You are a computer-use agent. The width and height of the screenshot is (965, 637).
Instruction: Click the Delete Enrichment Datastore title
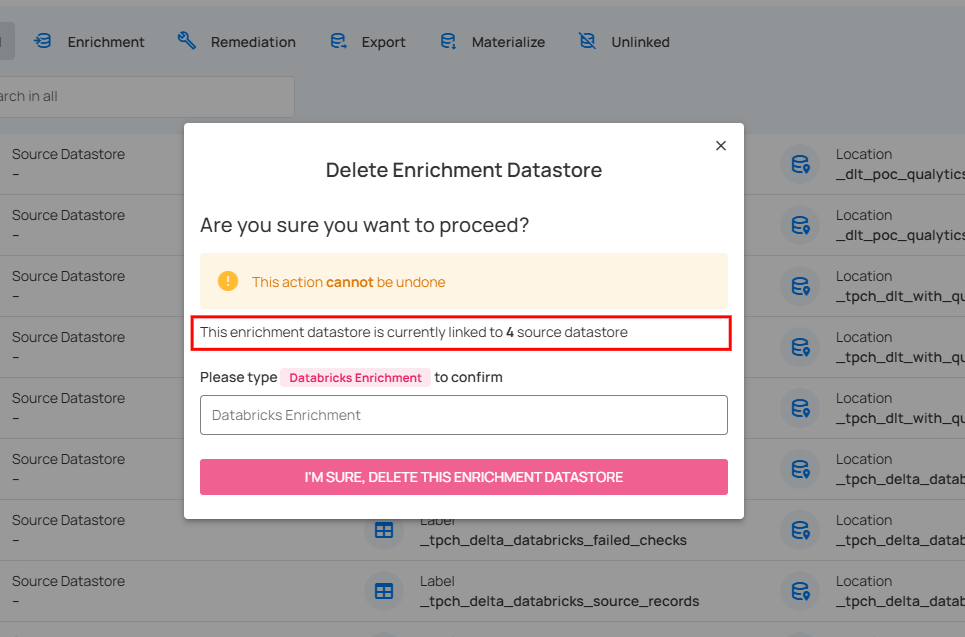(463, 170)
